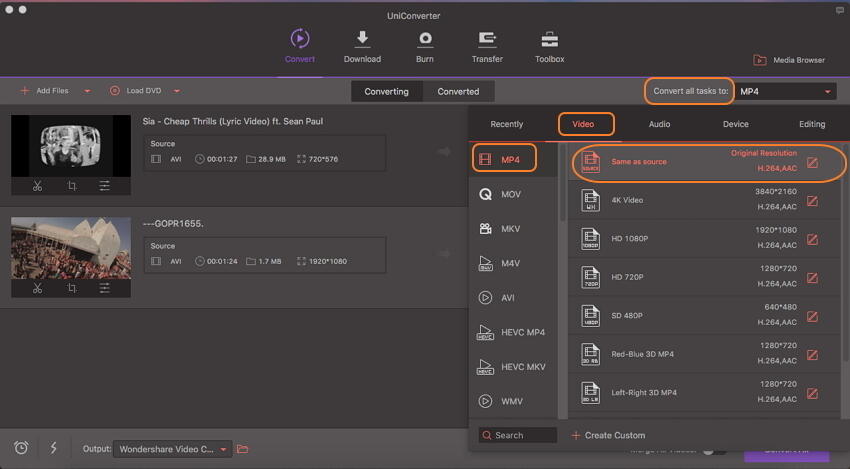Open the schedule alarm clock icon

tap(21, 448)
